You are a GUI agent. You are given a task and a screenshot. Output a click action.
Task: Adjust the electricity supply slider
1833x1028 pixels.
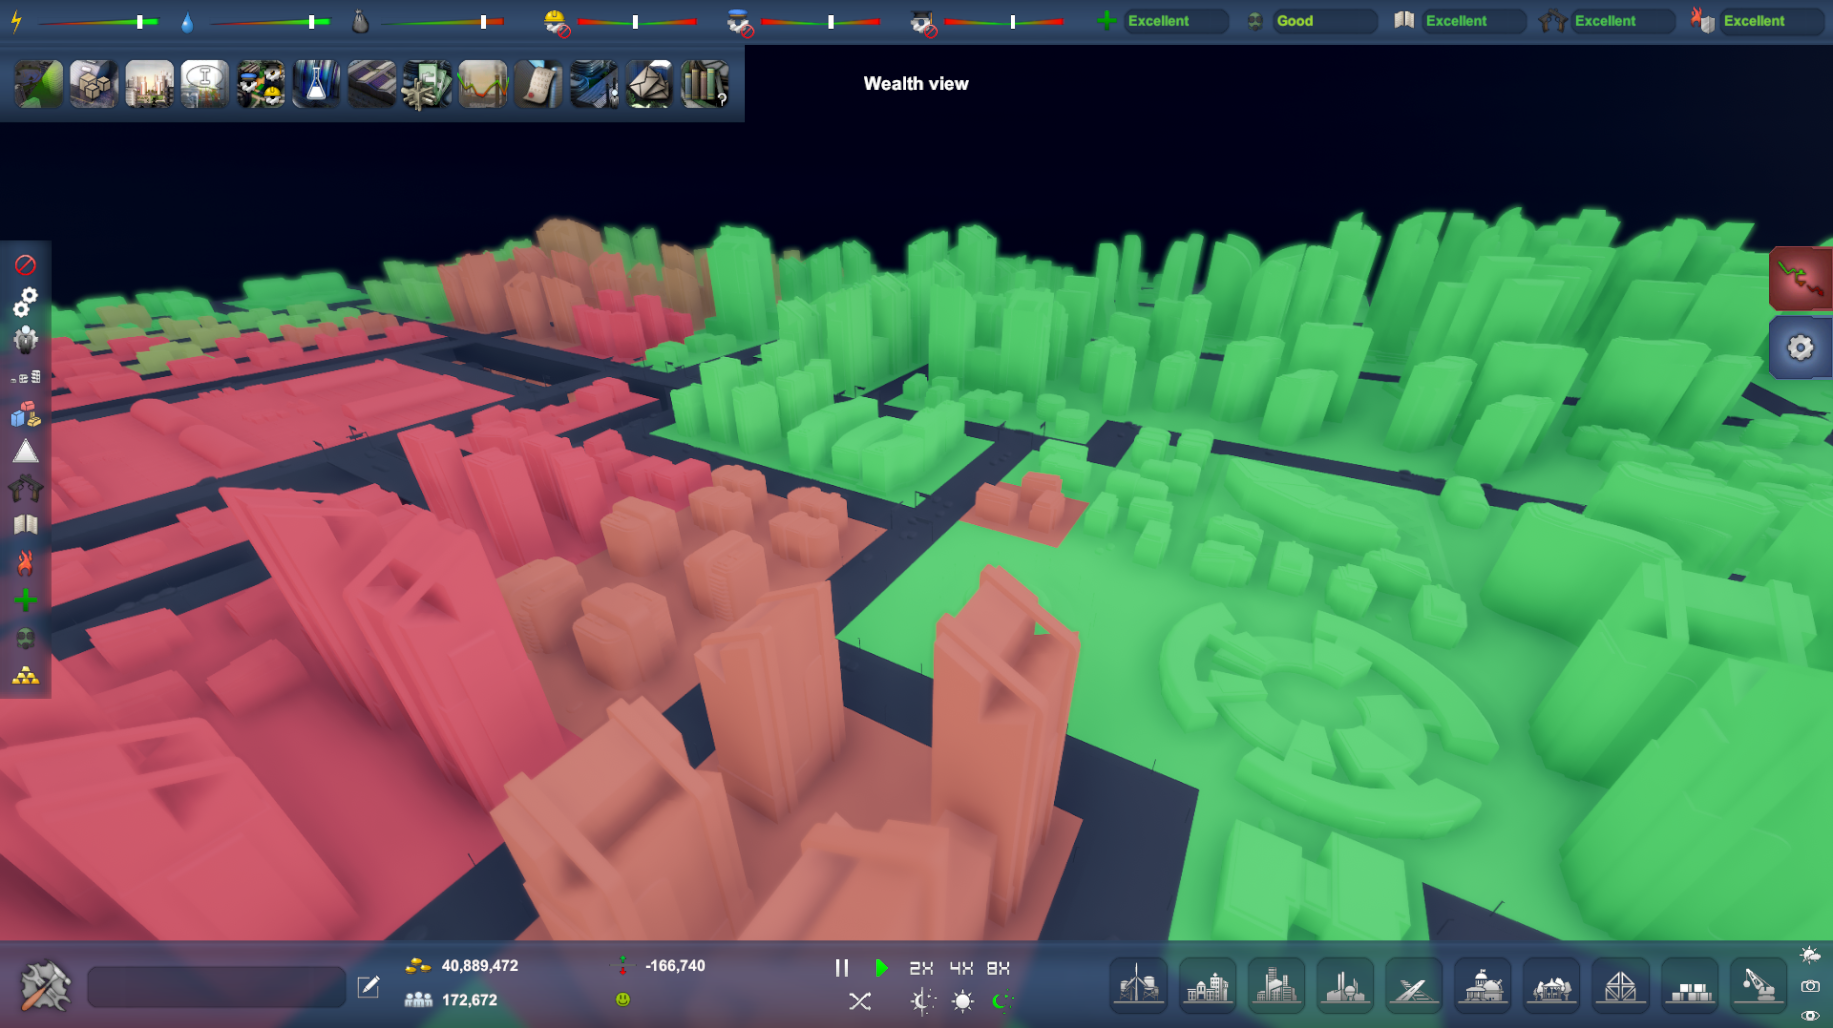98,22
